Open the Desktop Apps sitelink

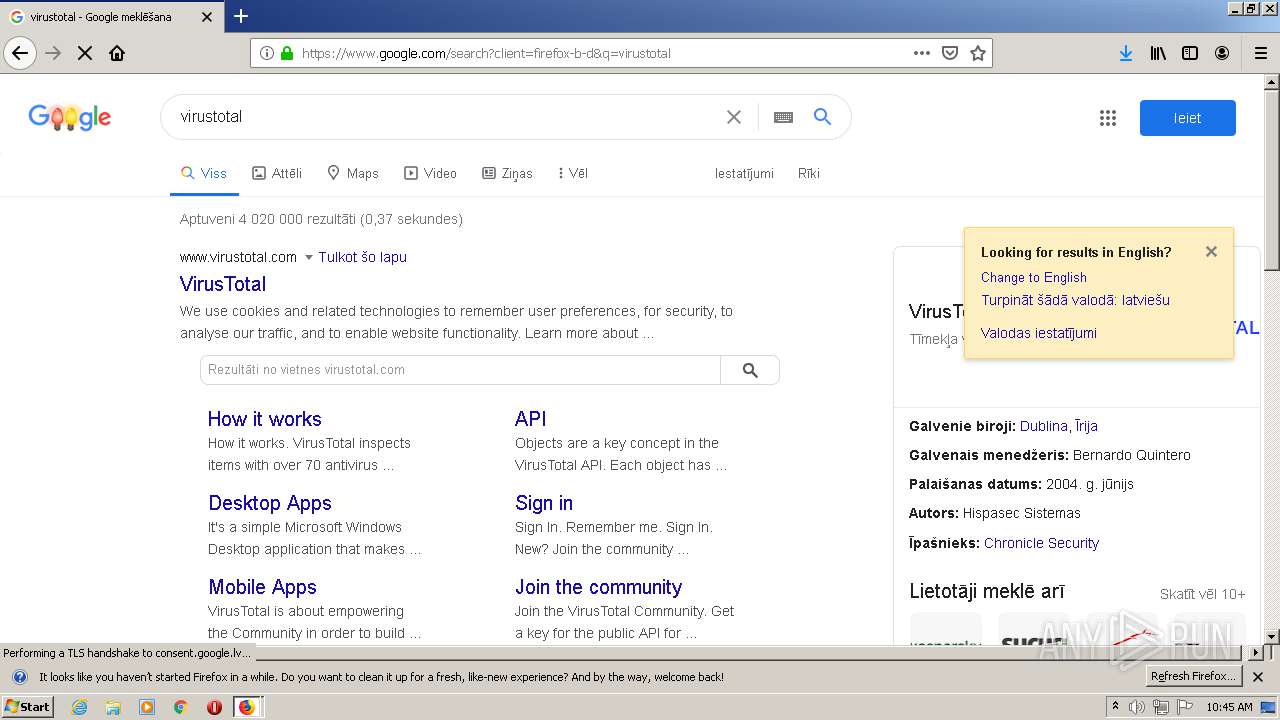[x=270, y=503]
